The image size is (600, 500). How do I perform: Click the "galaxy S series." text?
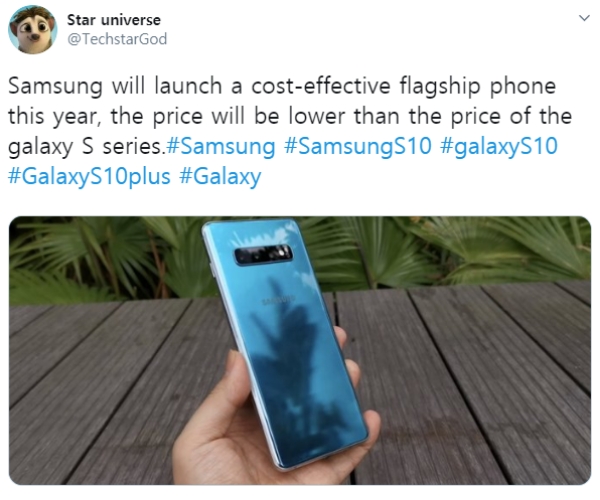[87, 147]
